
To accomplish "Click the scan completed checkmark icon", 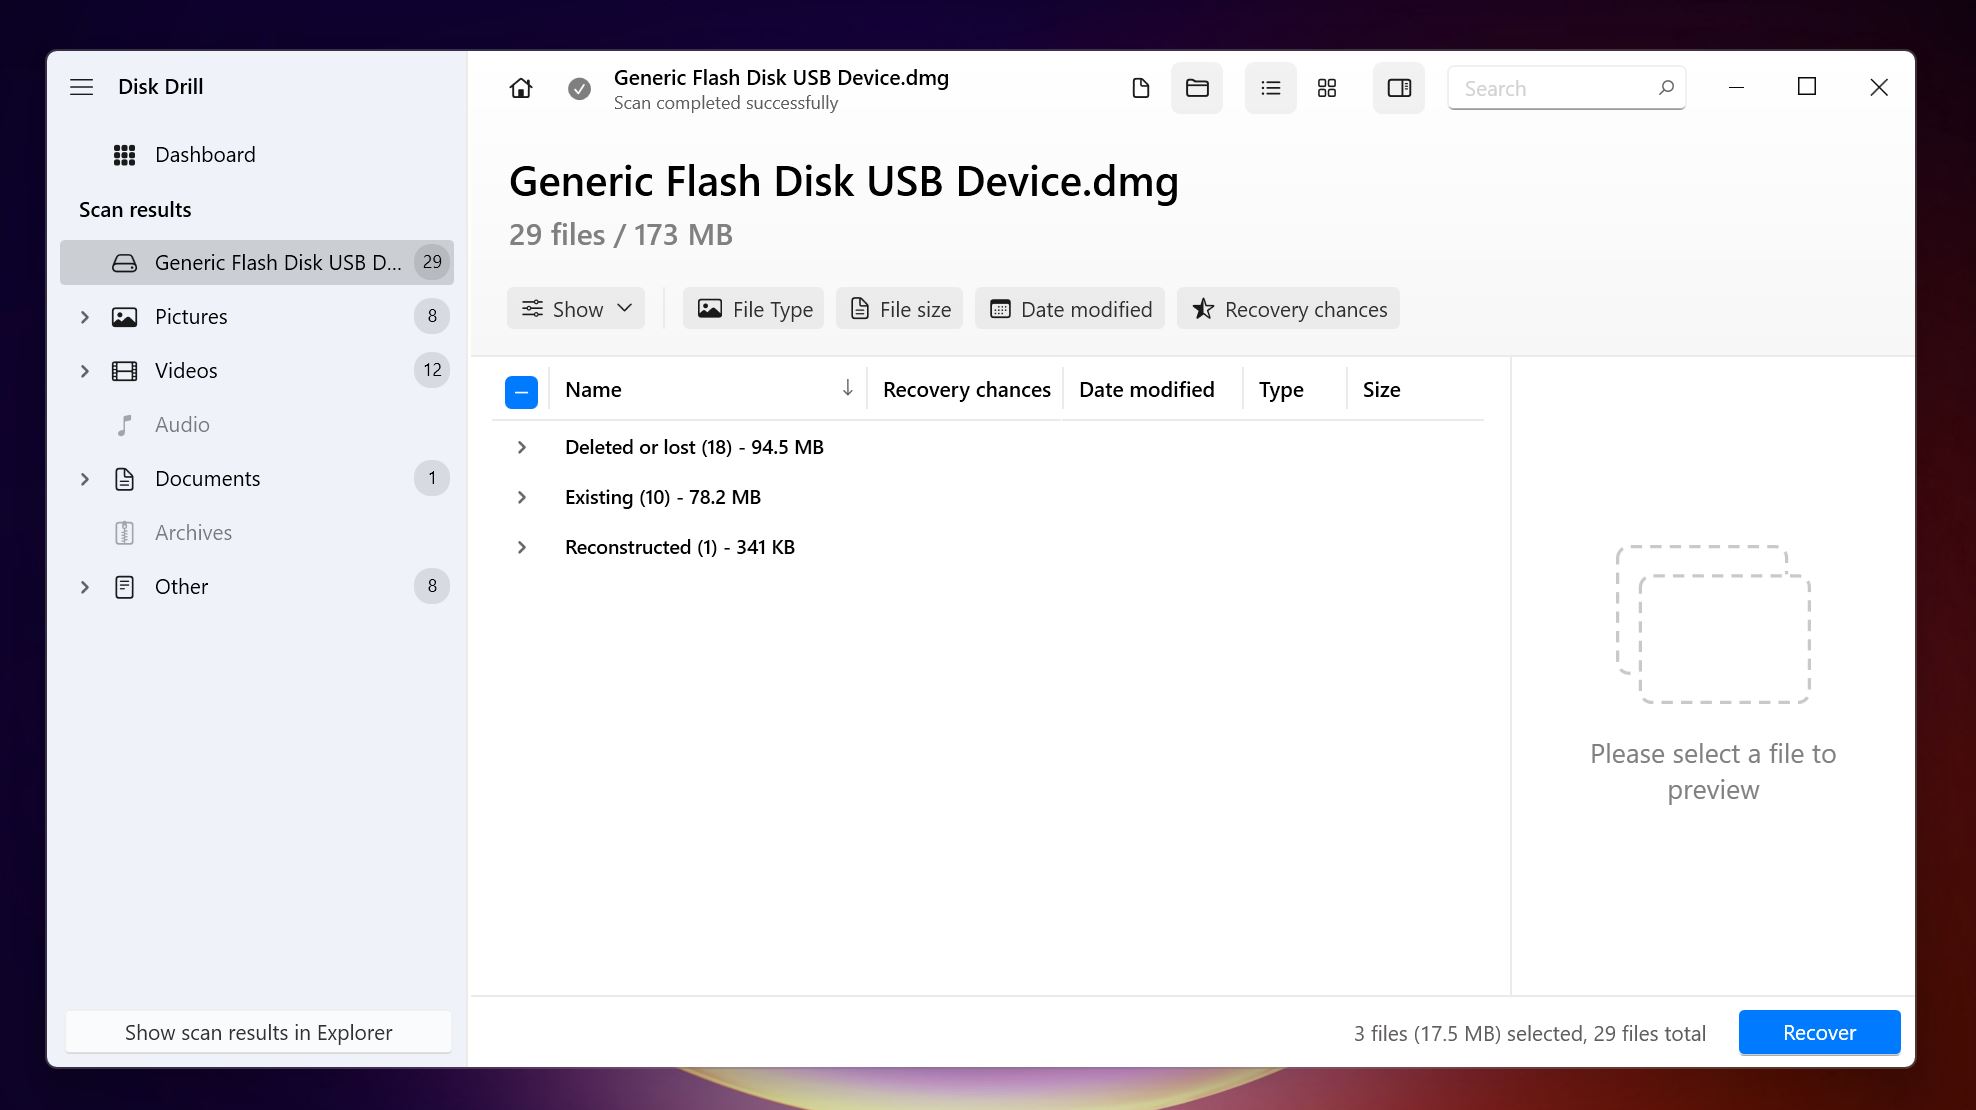I will [579, 89].
